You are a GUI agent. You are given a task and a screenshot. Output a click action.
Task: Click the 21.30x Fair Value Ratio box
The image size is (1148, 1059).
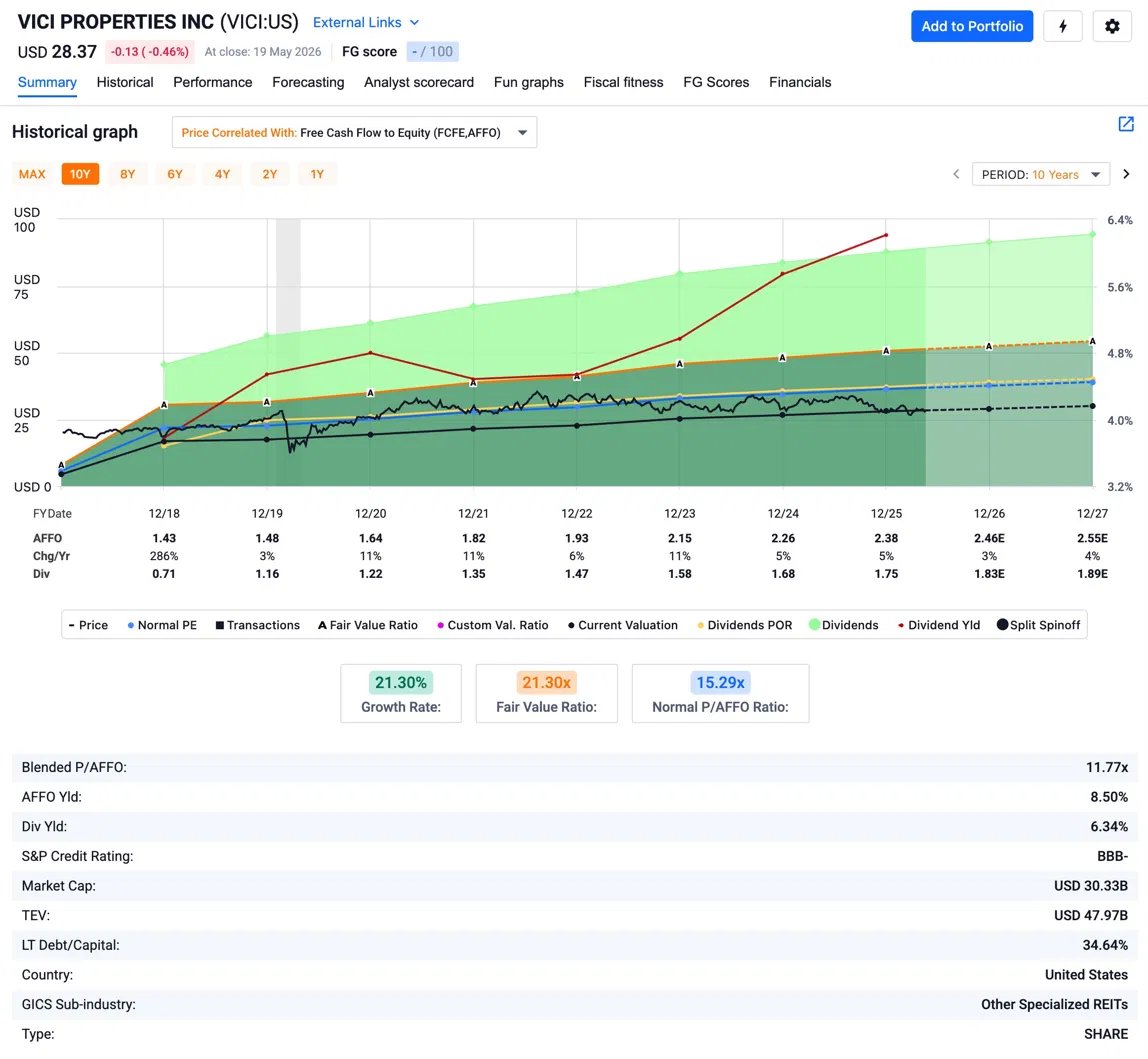[x=546, y=694]
